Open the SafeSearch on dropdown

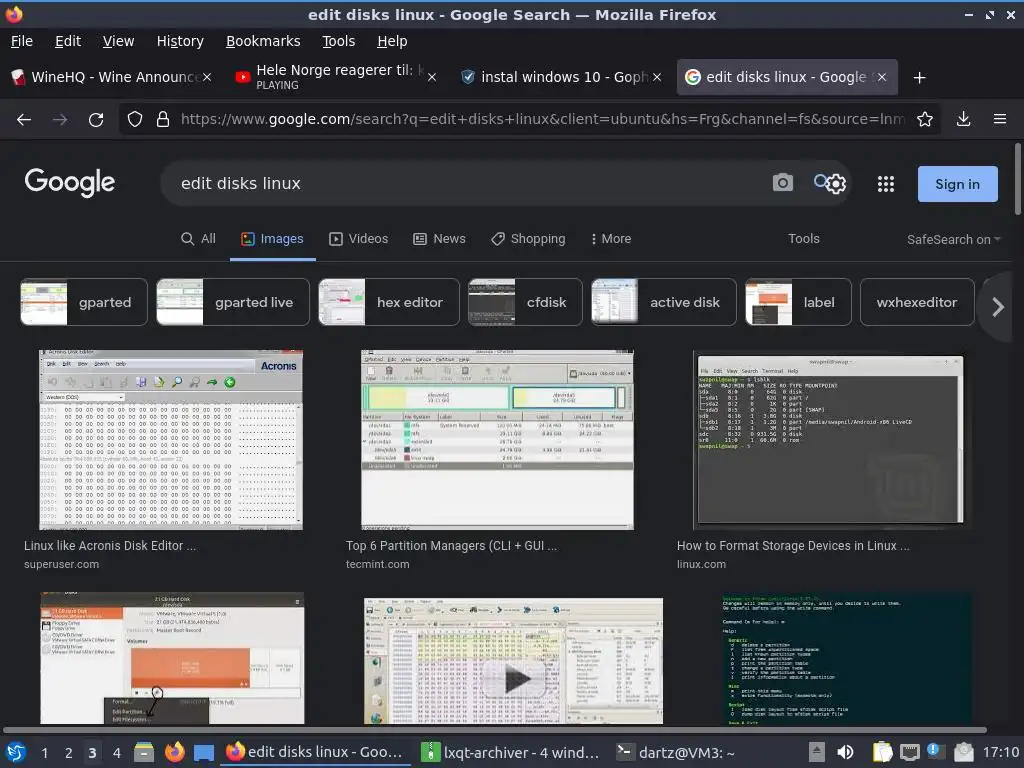point(953,240)
